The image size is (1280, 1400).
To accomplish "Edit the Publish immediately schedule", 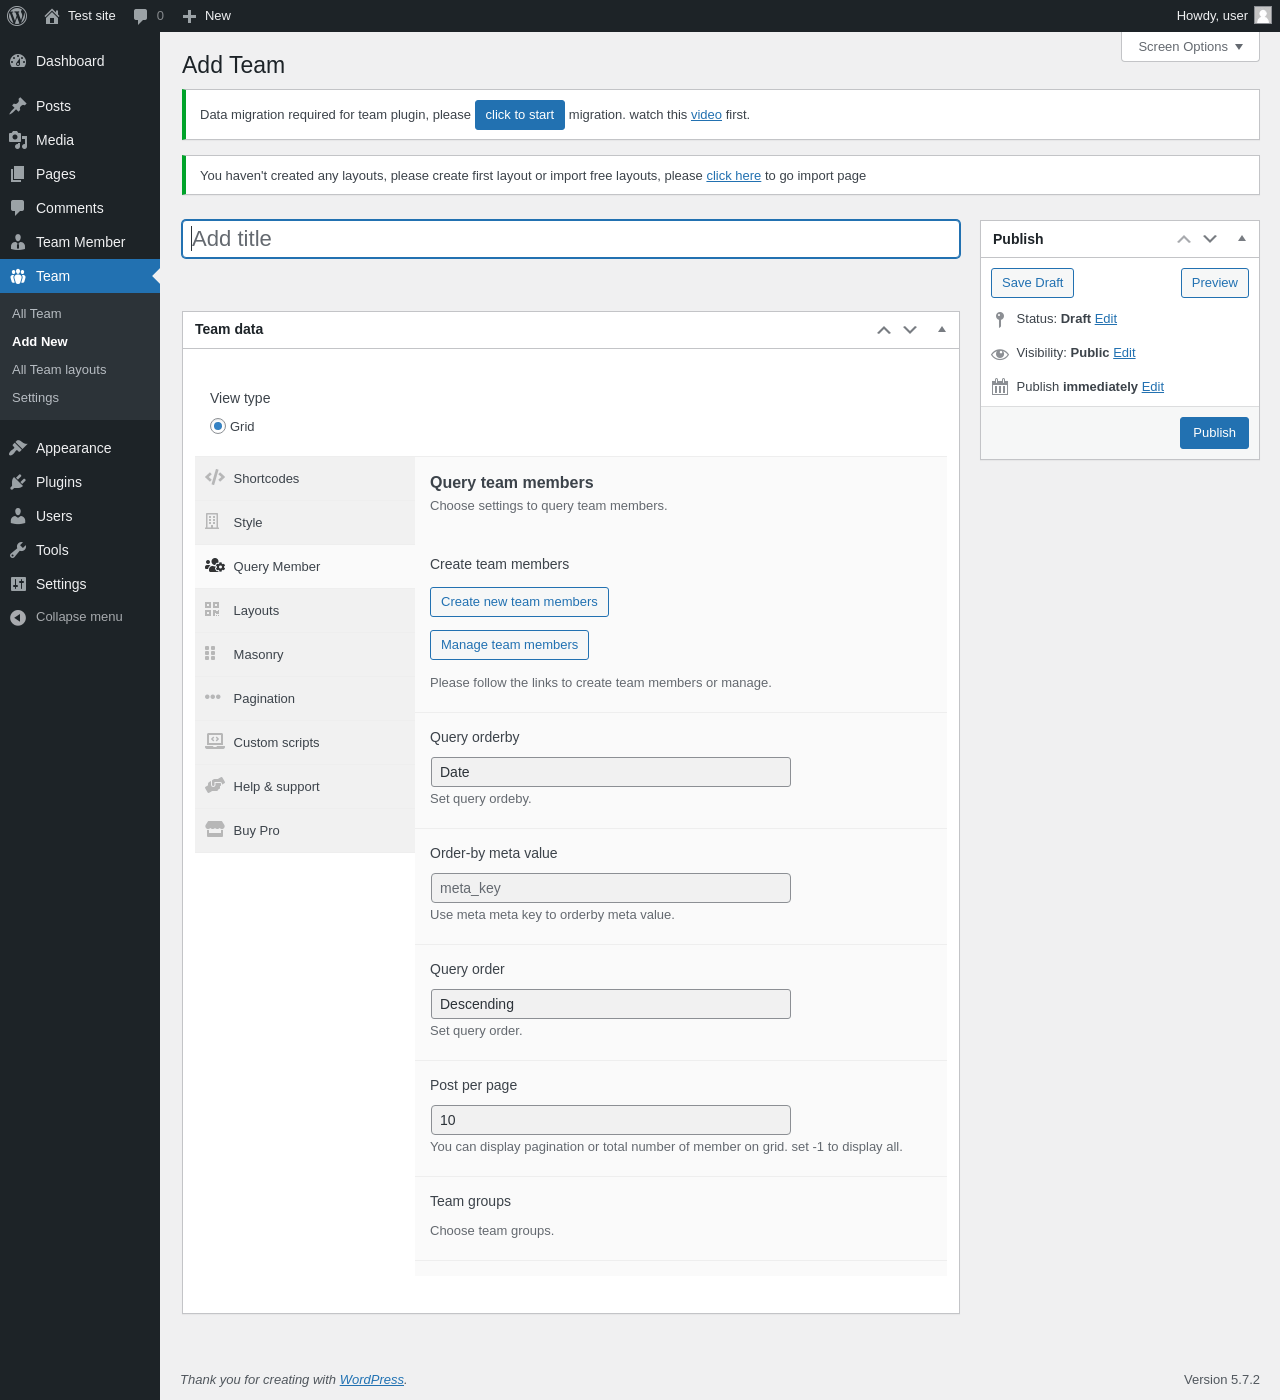I will 1153,387.
